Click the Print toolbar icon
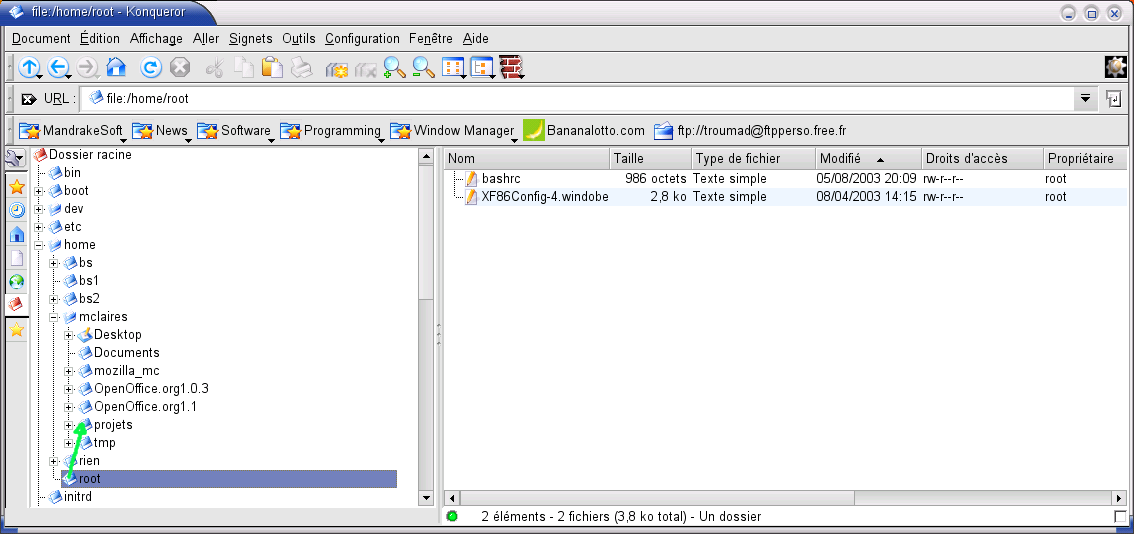The width and height of the screenshot is (1134, 534). (x=301, y=68)
